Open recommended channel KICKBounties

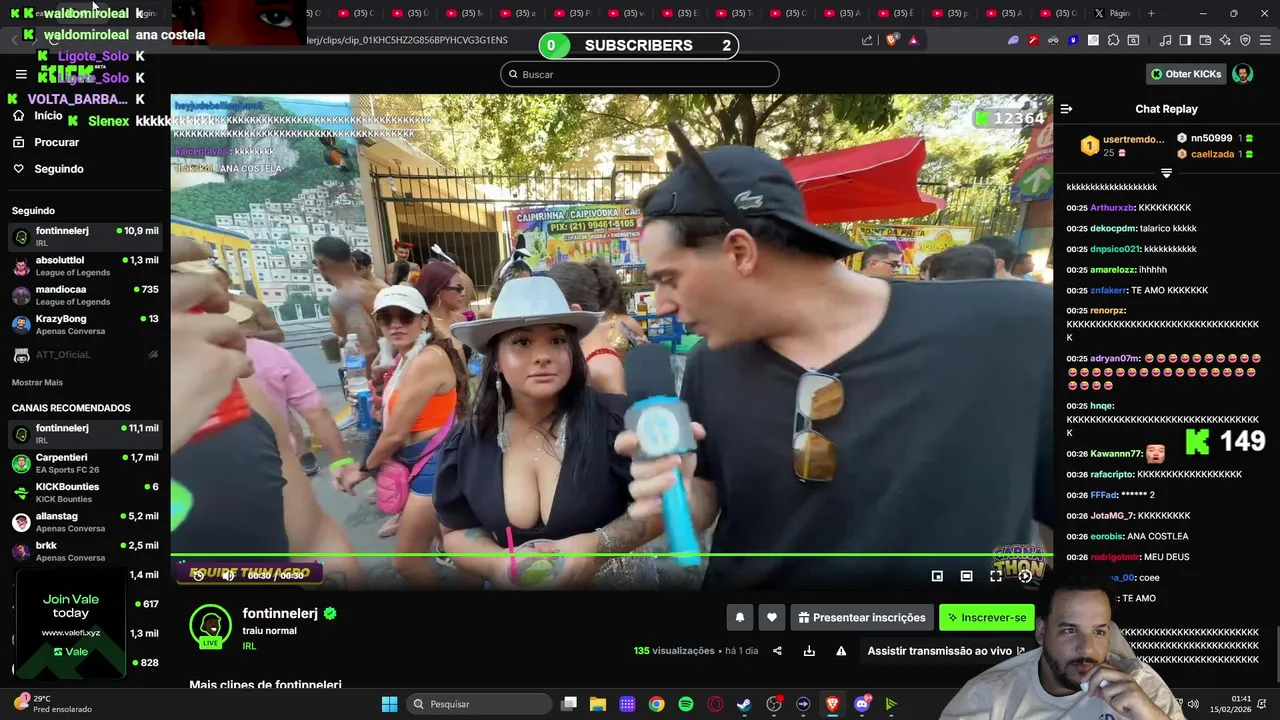coord(85,492)
